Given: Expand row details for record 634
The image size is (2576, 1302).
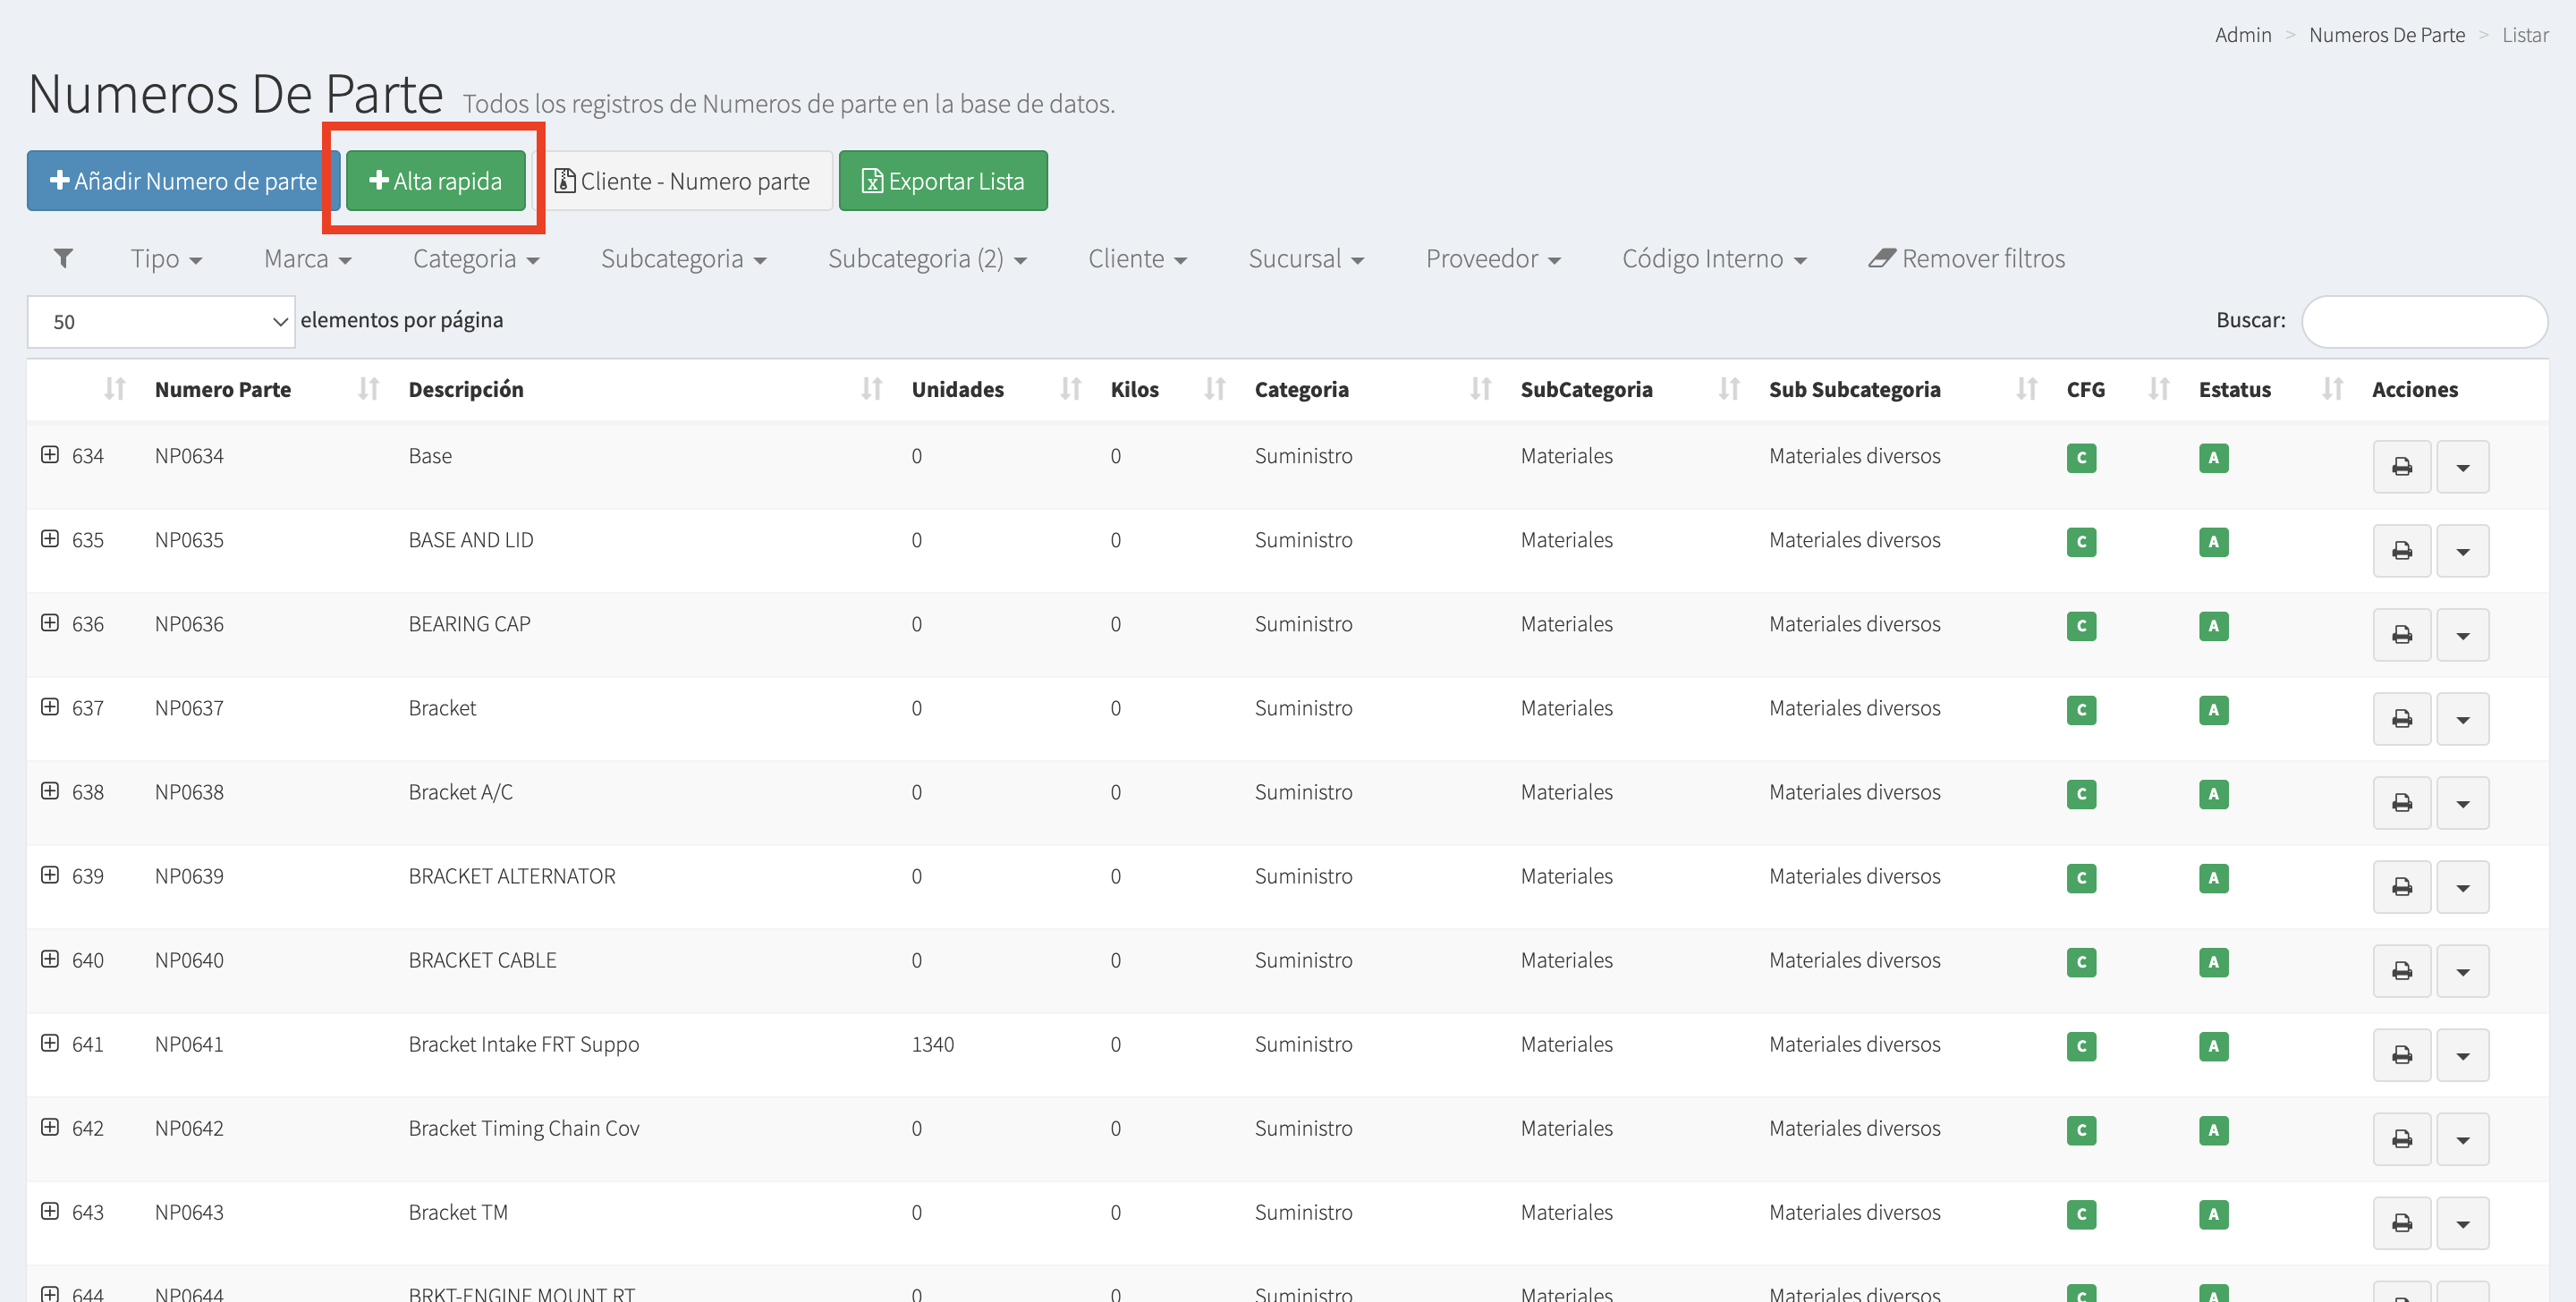Looking at the screenshot, I should click(x=50, y=455).
